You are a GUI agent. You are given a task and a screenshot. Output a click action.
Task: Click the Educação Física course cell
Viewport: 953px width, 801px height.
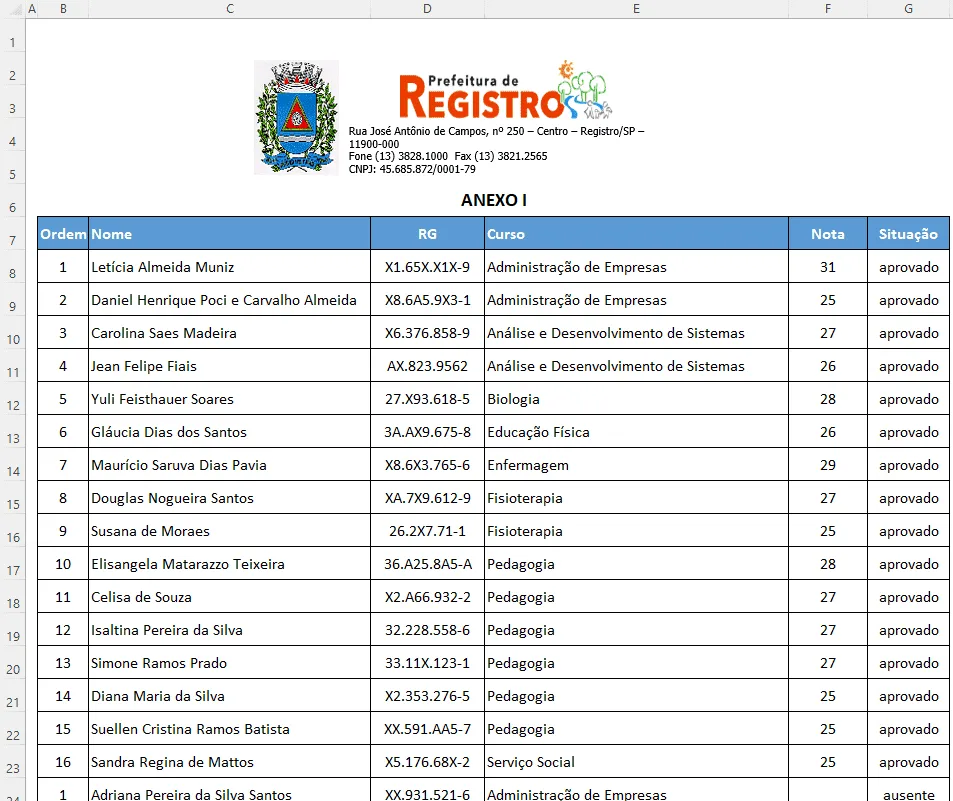click(636, 431)
